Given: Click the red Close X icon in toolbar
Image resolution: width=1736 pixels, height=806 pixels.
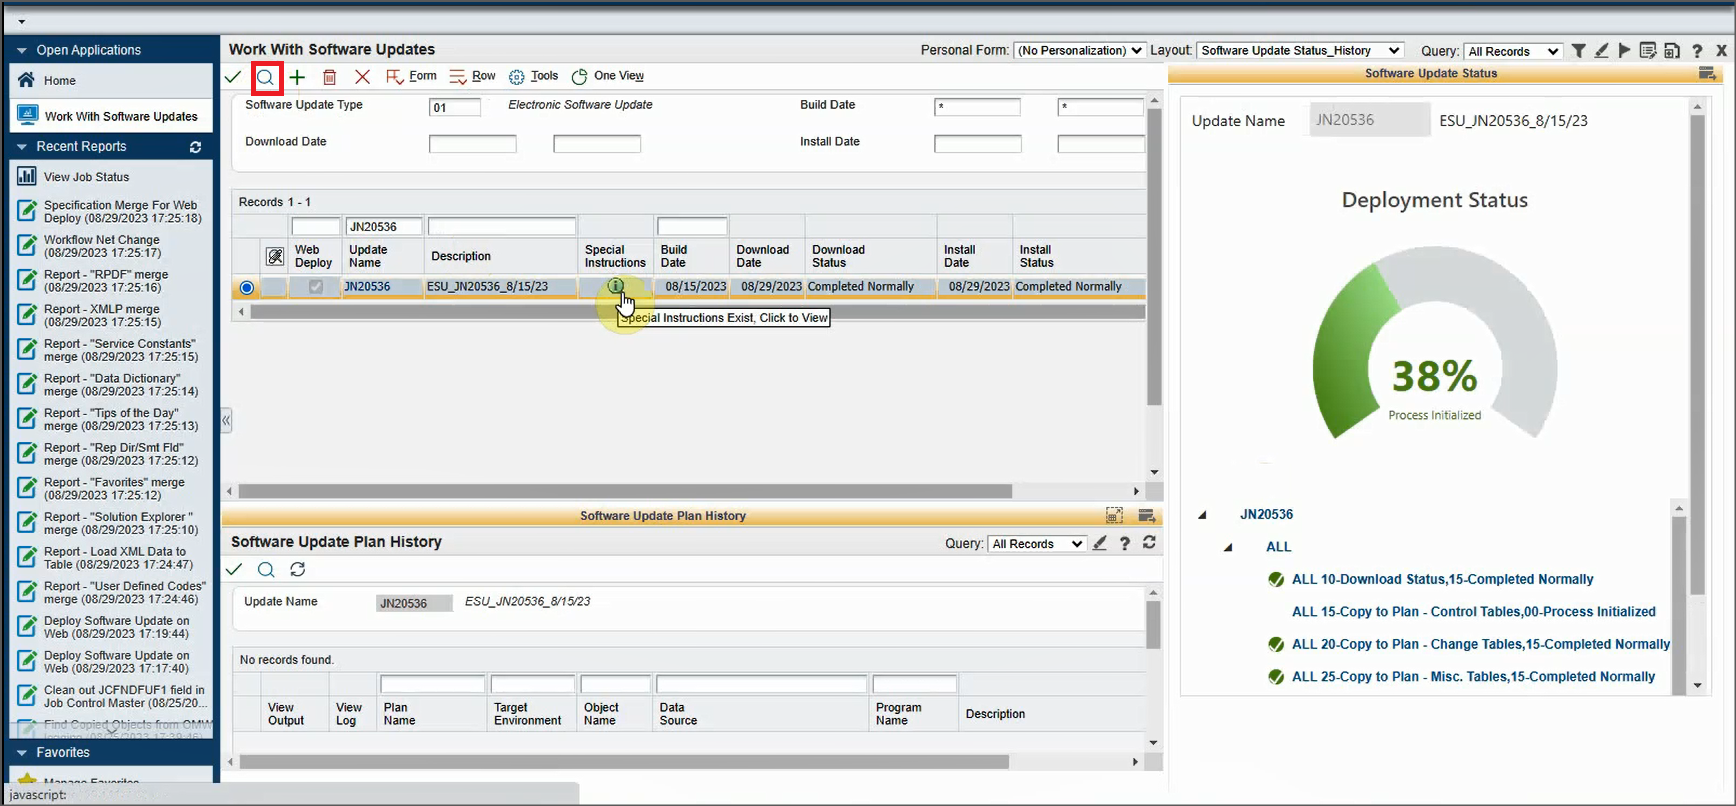Looking at the screenshot, I should 362,77.
